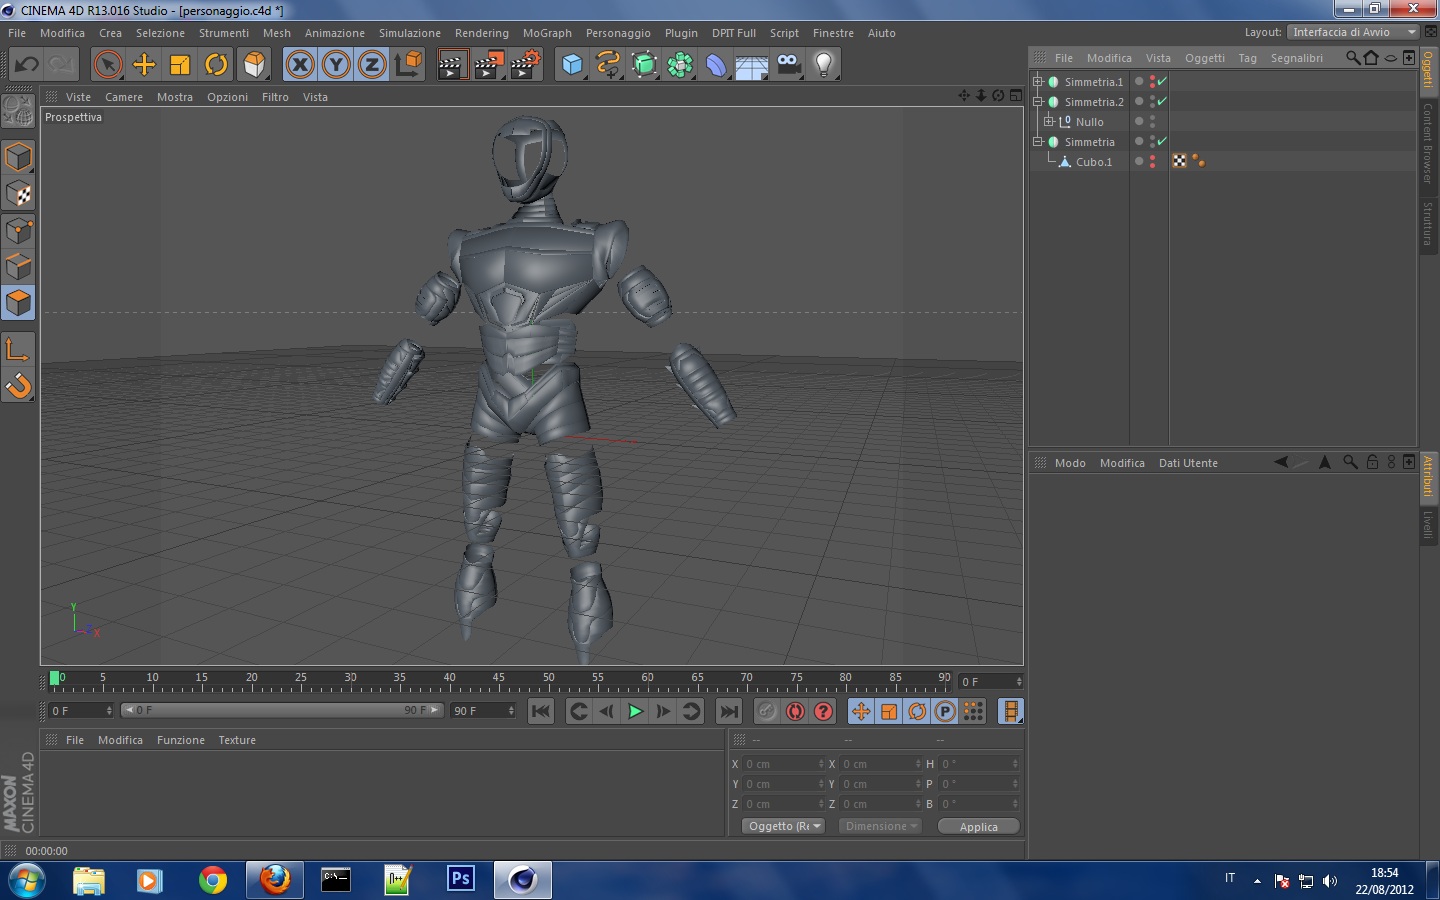1440x900 pixels.
Task: Open Photoshop from the taskbar
Action: [460, 879]
